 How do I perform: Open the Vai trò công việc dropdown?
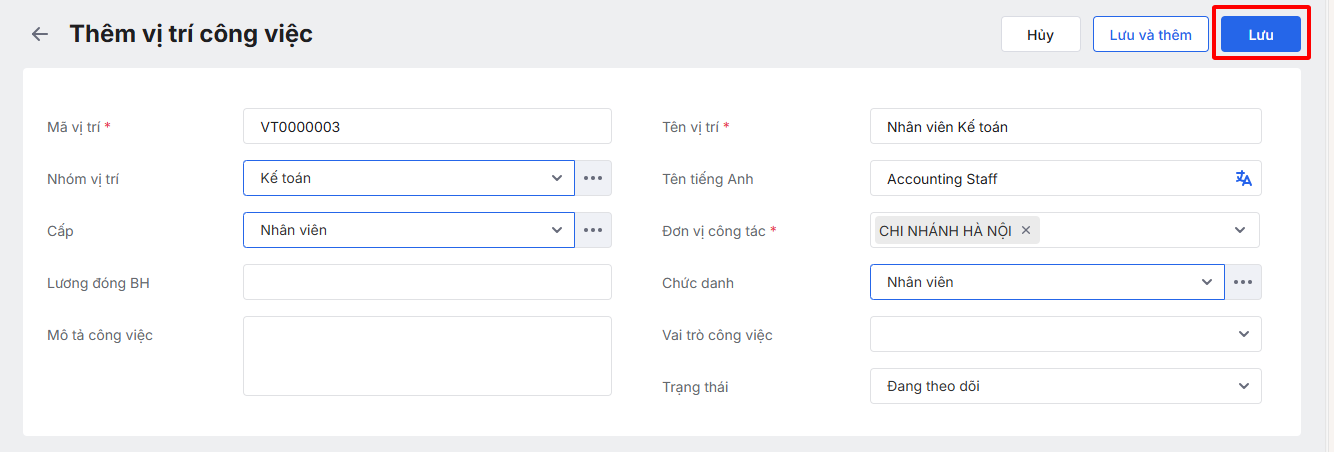pos(1243,334)
